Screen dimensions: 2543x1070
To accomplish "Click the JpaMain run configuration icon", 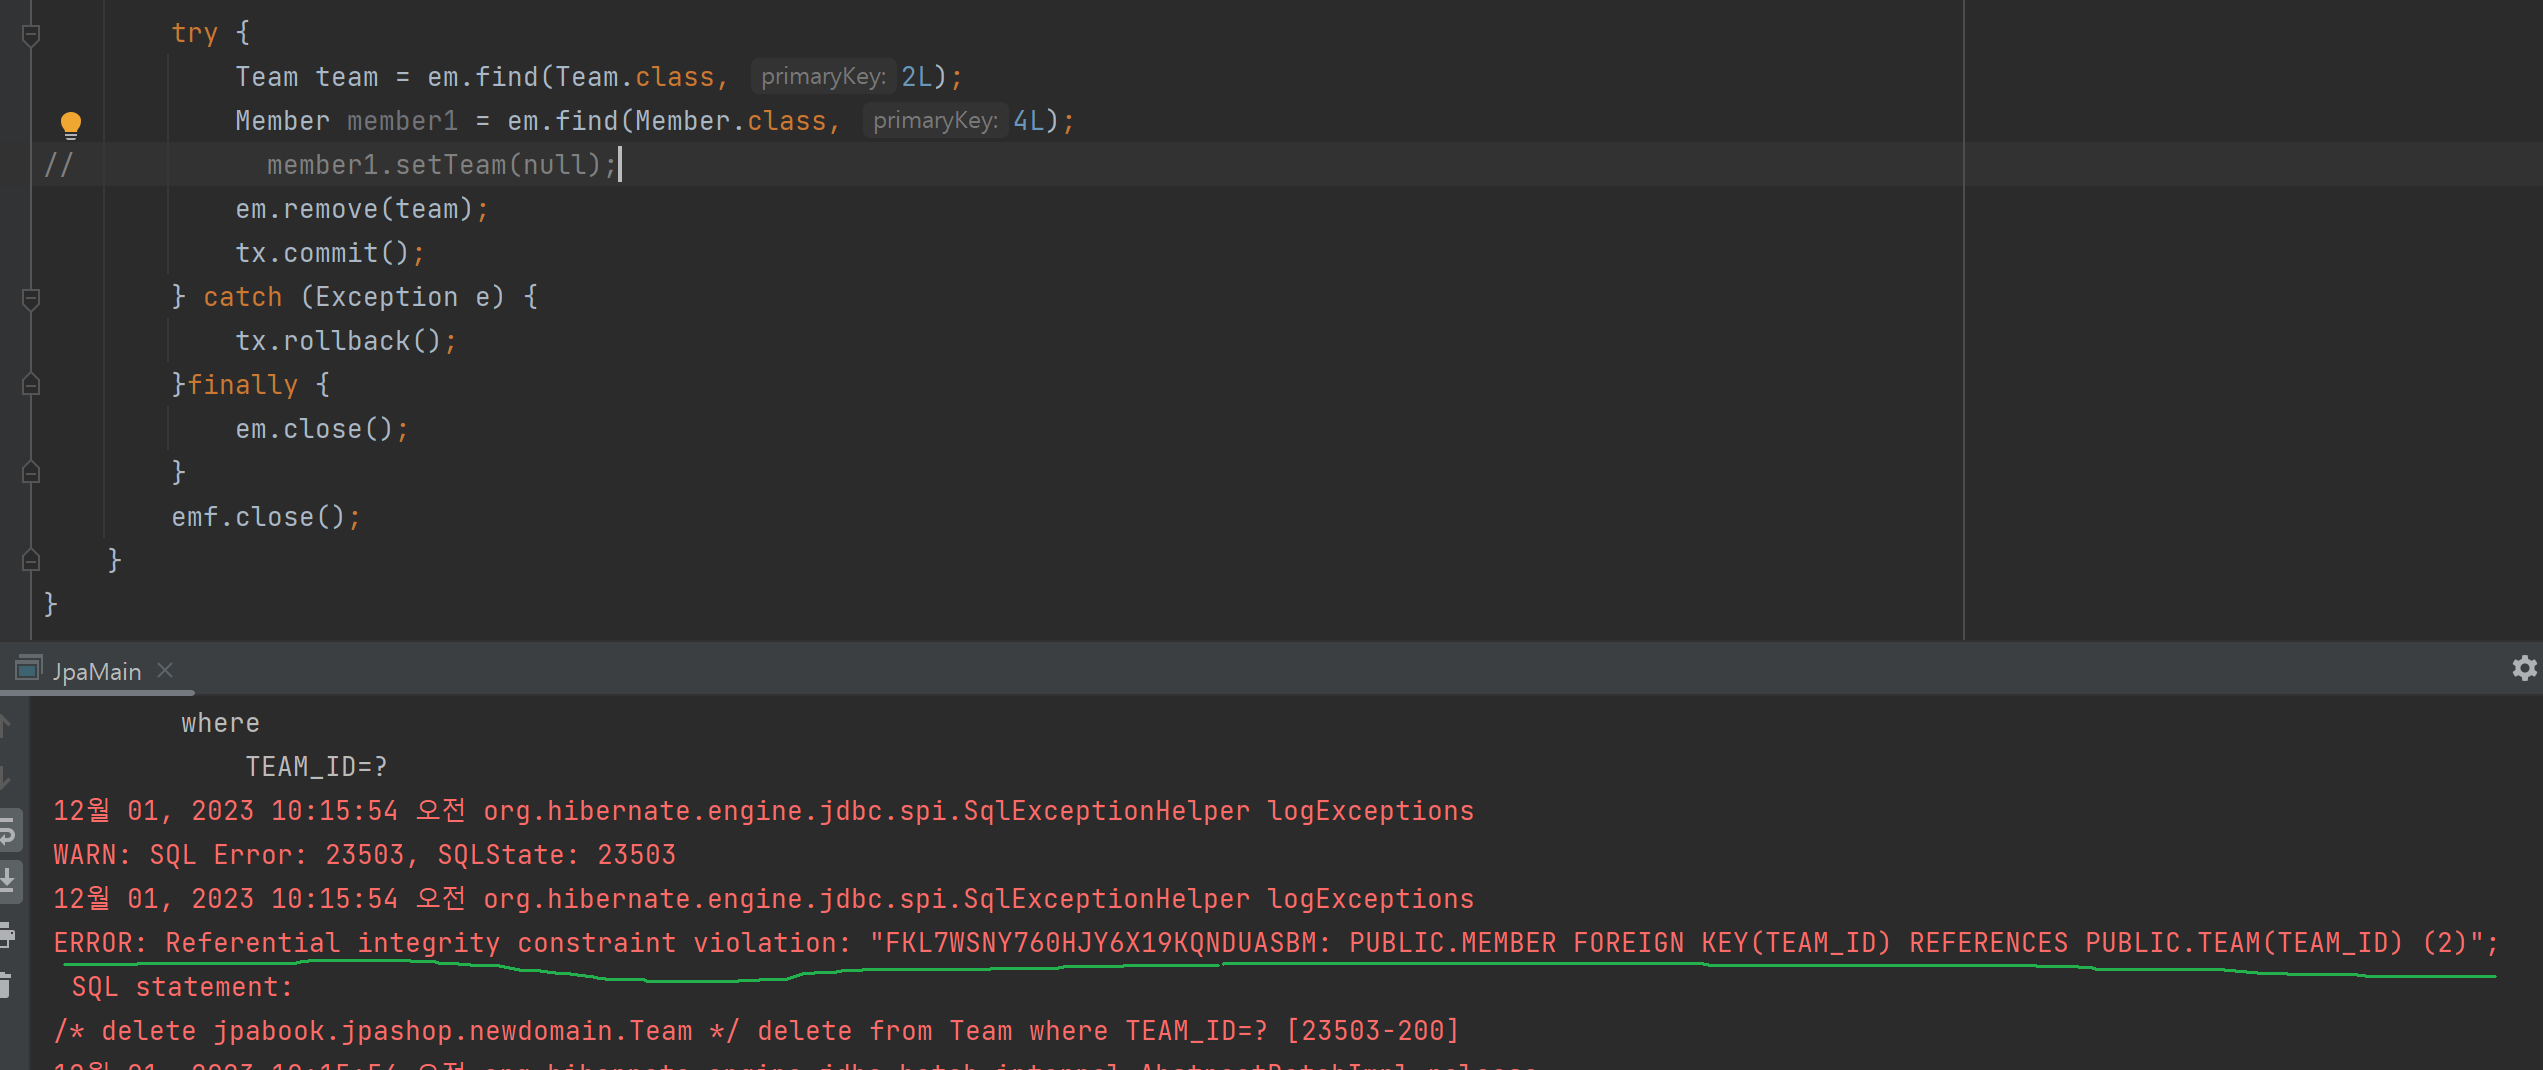I will [29, 668].
